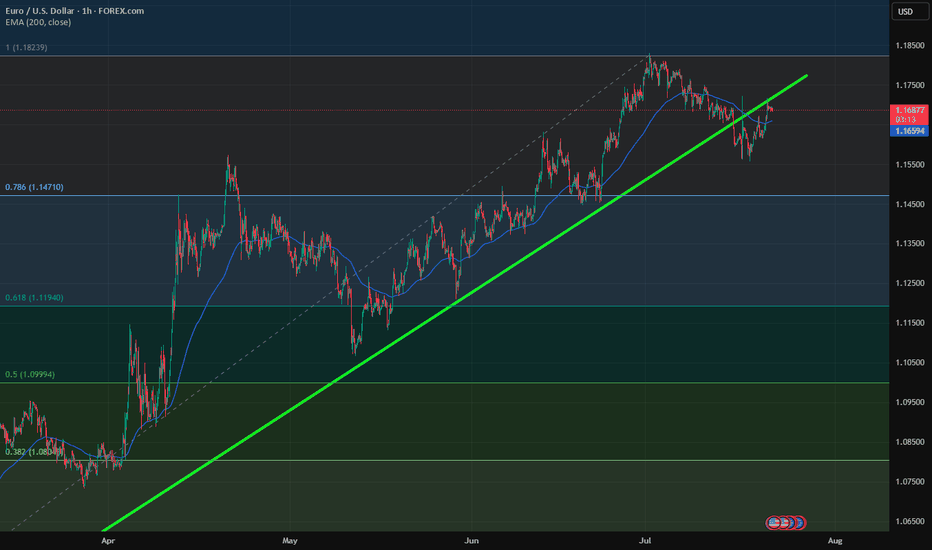The height and width of the screenshot is (550, 932).
Task: Click the 1.15500 price scale label
Action: click(x=910, y=164)
